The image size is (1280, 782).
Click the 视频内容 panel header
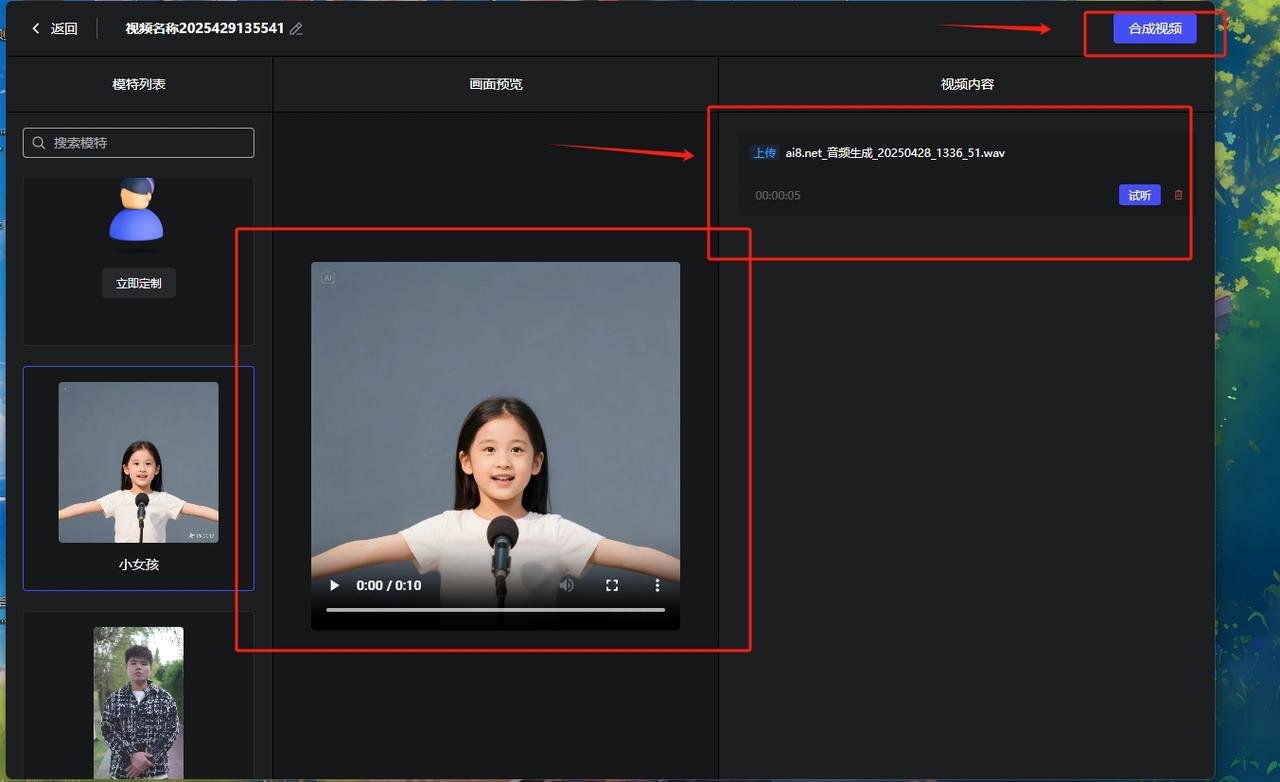(x=966, y=84)
